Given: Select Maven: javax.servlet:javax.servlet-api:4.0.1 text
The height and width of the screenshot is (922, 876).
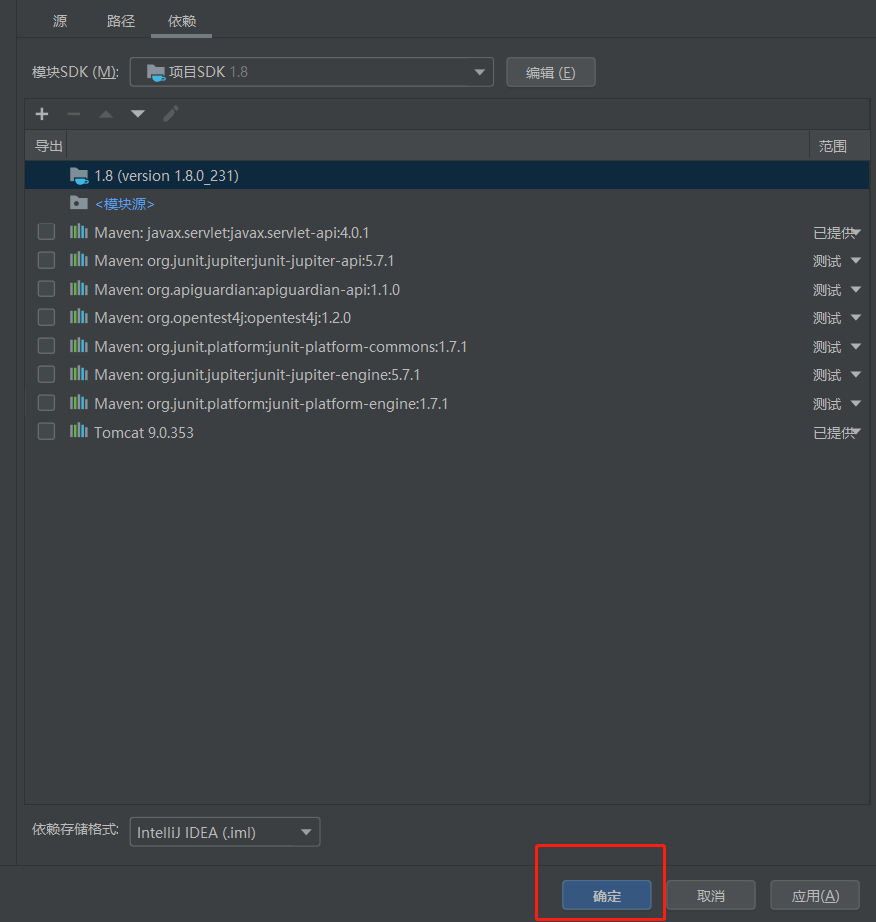Looking at the screenshot, I should (x=232, y=233).
